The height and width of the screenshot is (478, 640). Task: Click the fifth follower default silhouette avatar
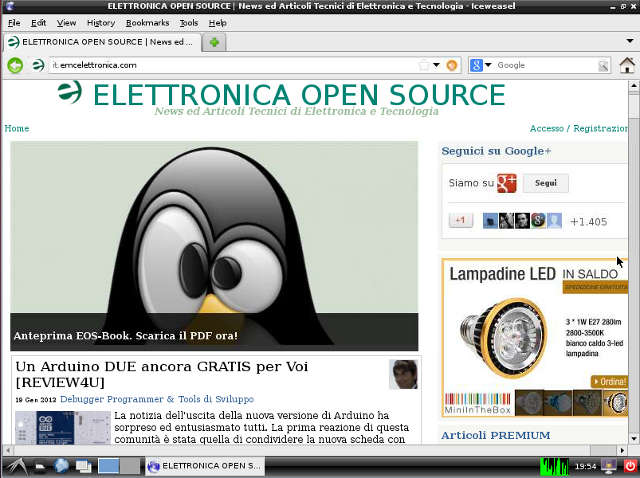click(554, 221)
